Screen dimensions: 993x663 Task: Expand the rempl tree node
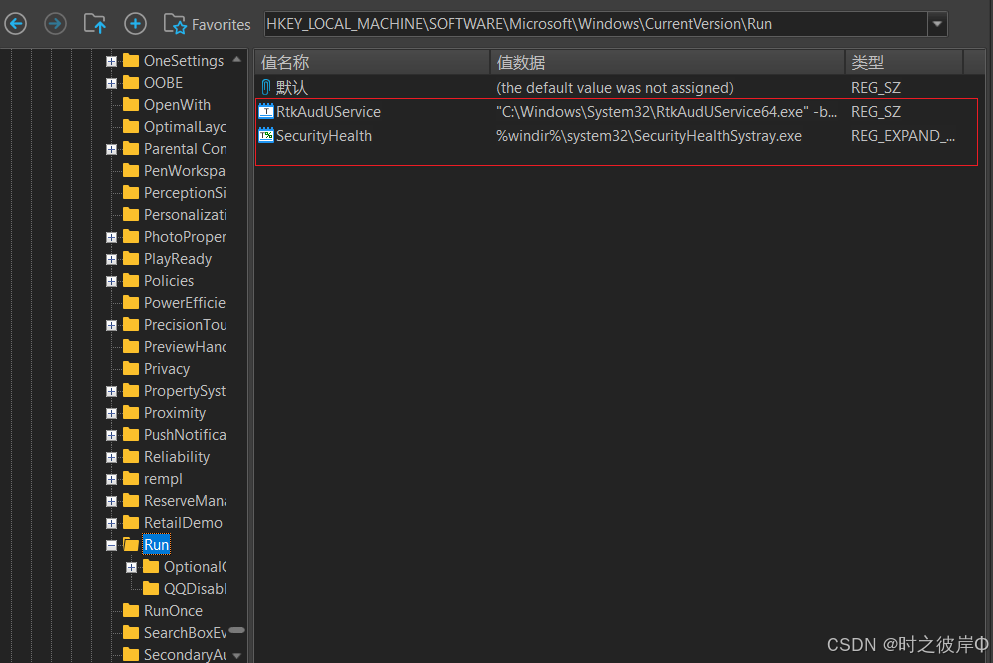pos(111,479)
